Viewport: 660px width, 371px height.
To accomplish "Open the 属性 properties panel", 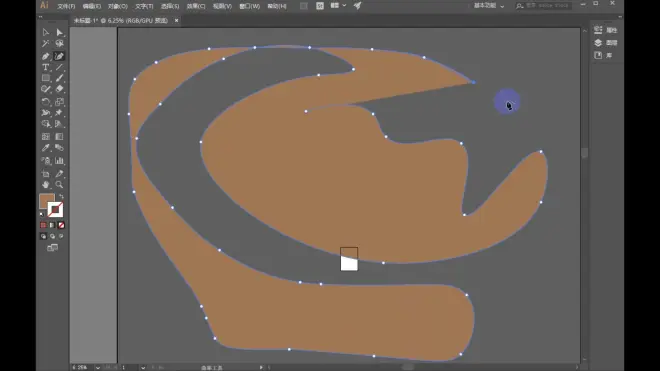I will (605, 30).
